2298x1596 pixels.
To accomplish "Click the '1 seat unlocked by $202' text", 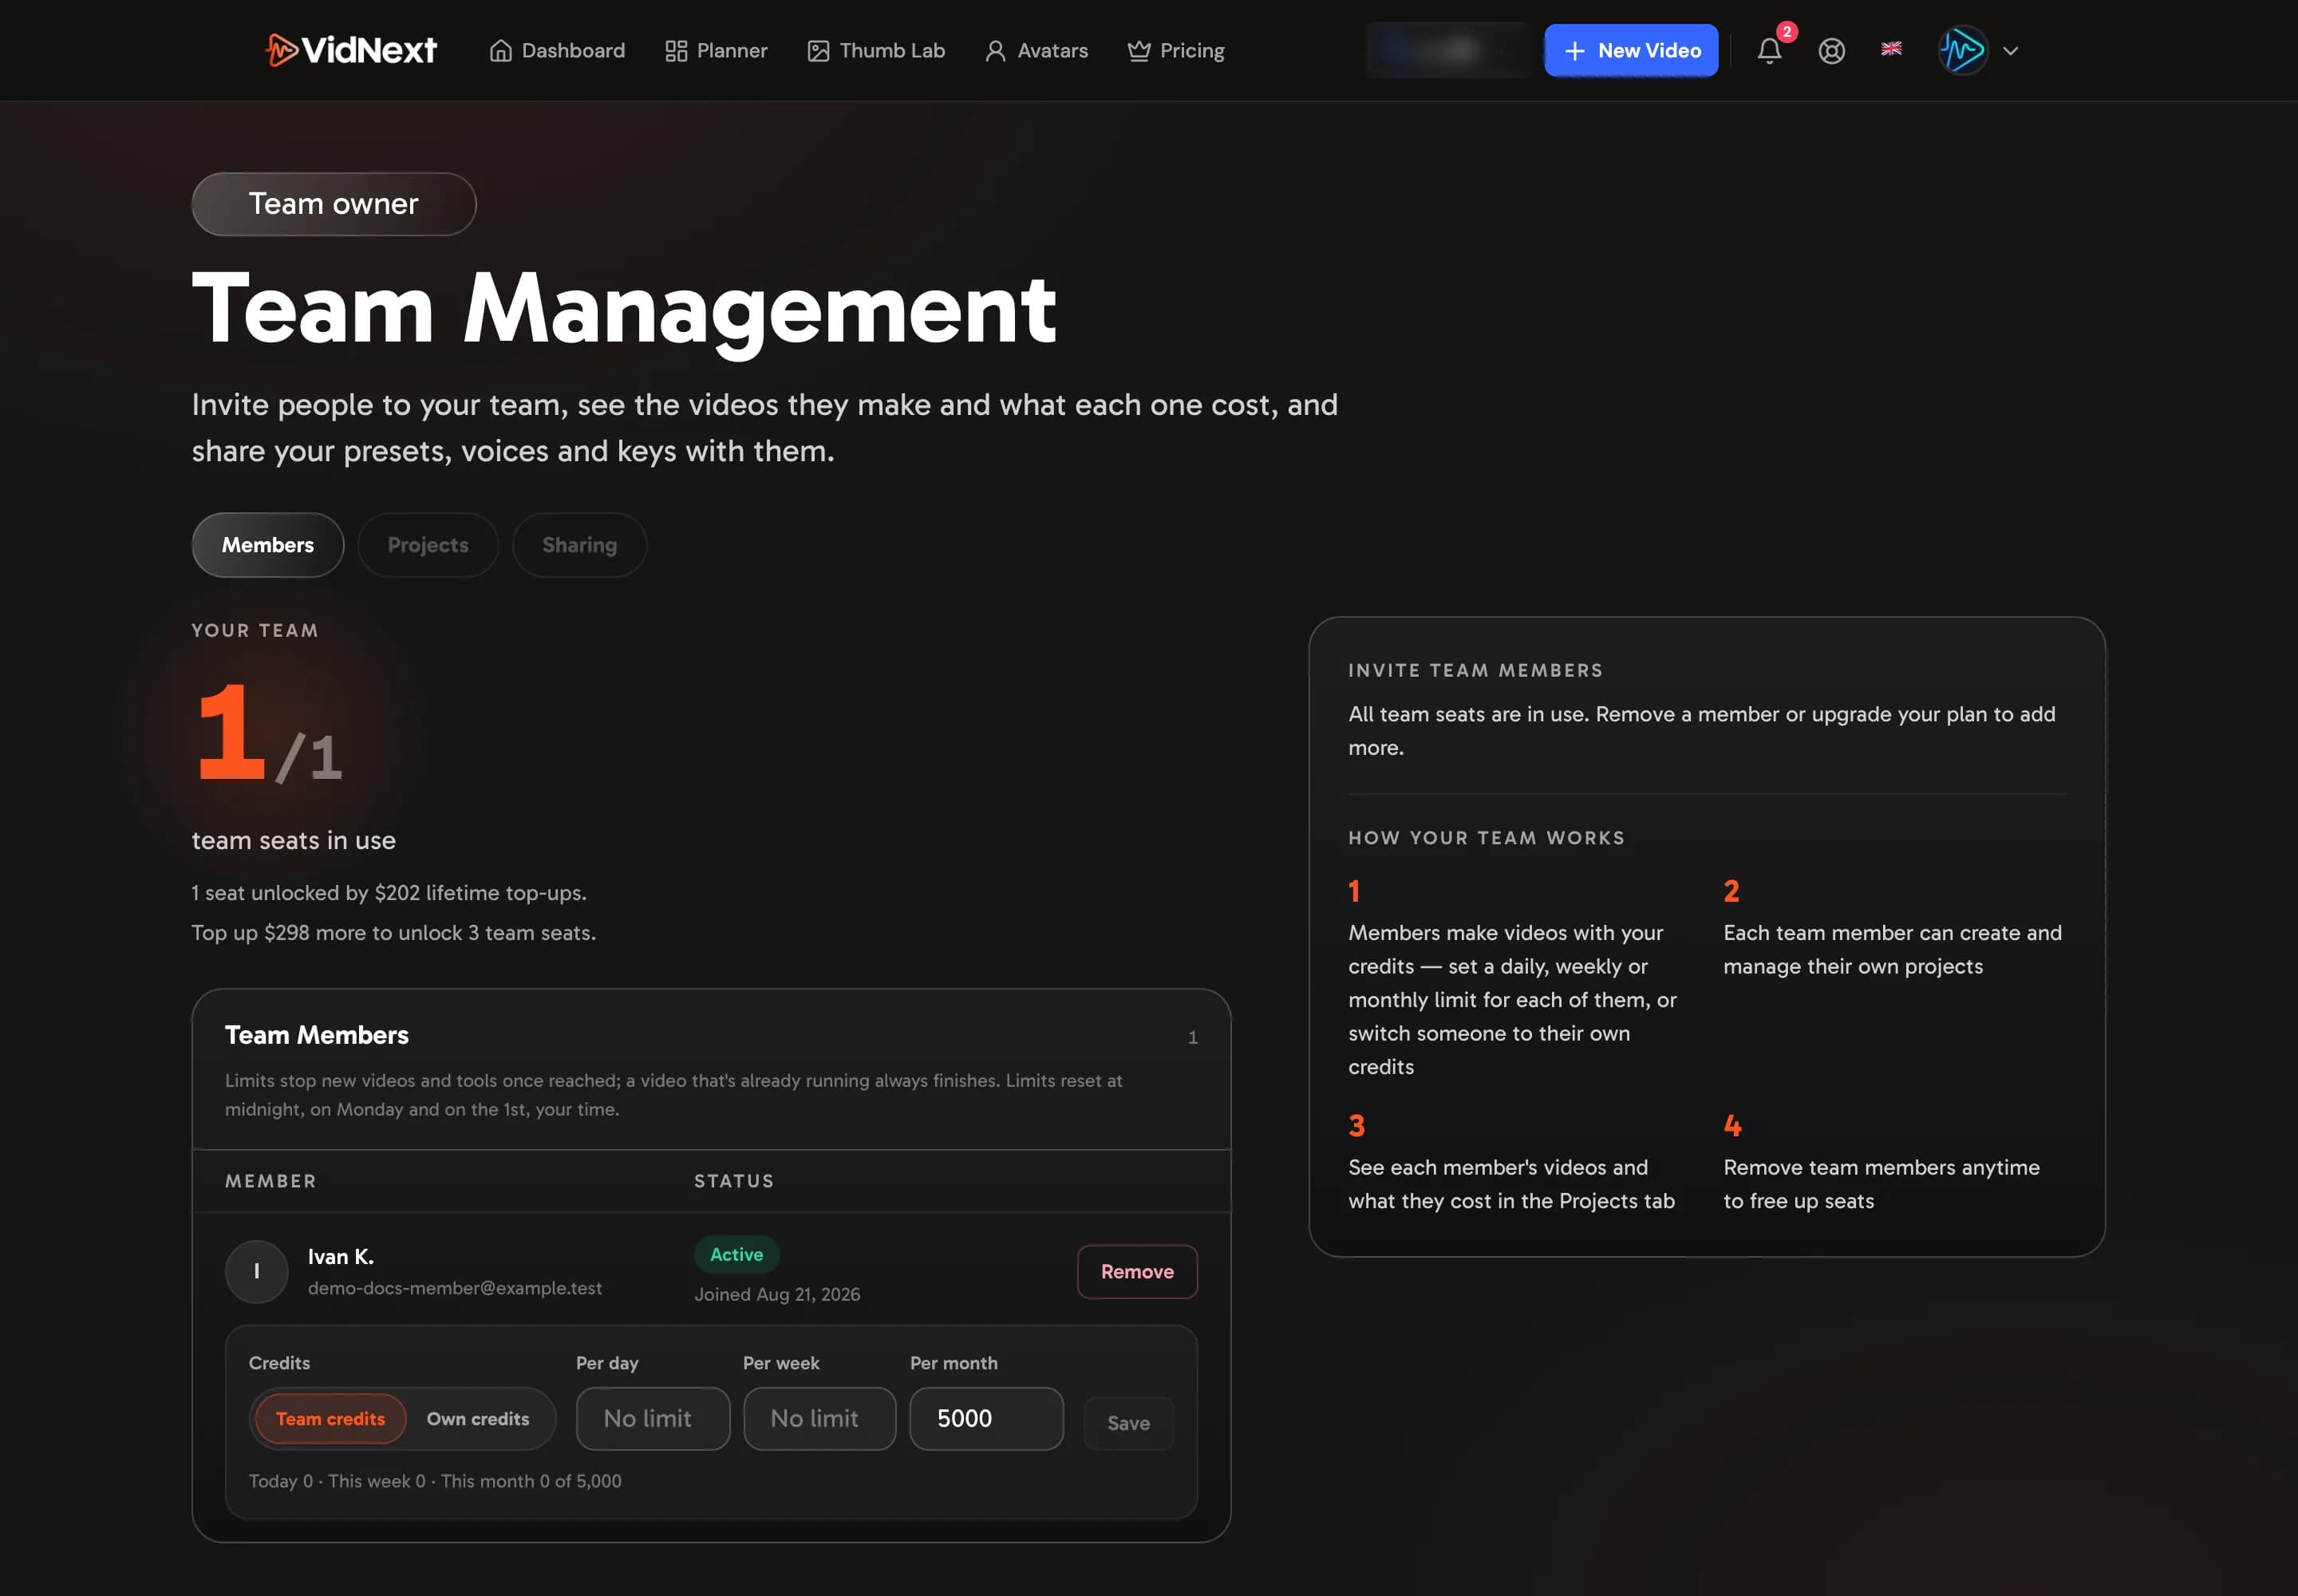I will [x=389, y=892].
